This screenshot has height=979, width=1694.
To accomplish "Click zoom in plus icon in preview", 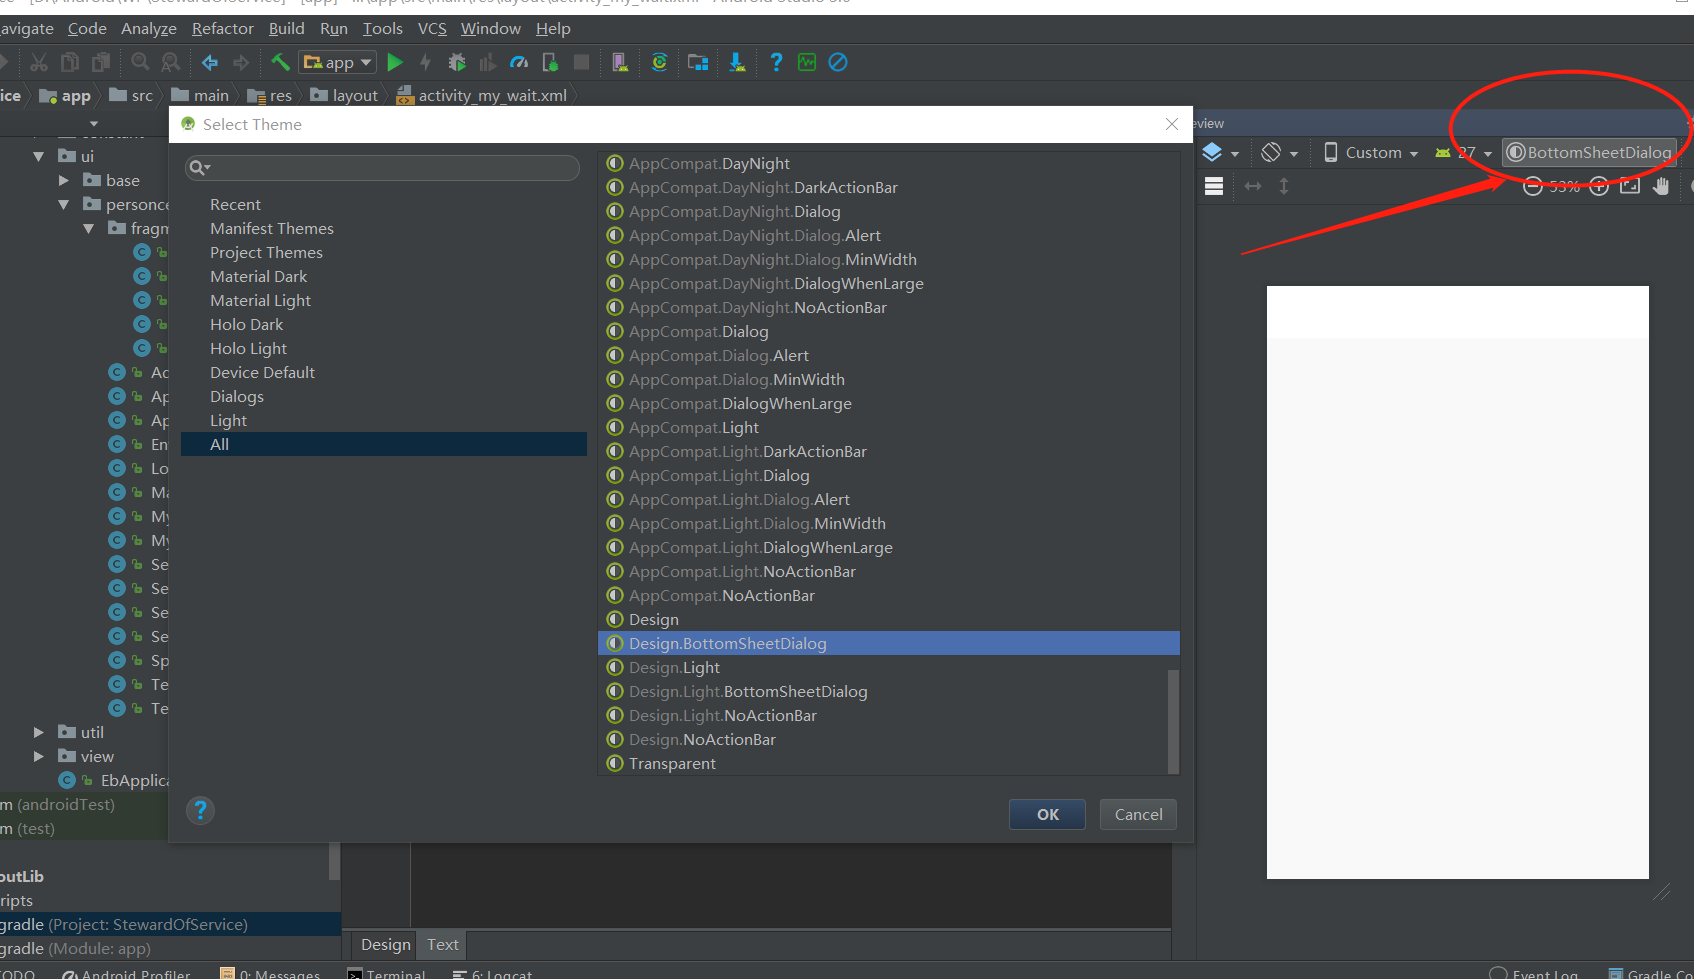I will pyautogui.click(x=1599, y=186).
